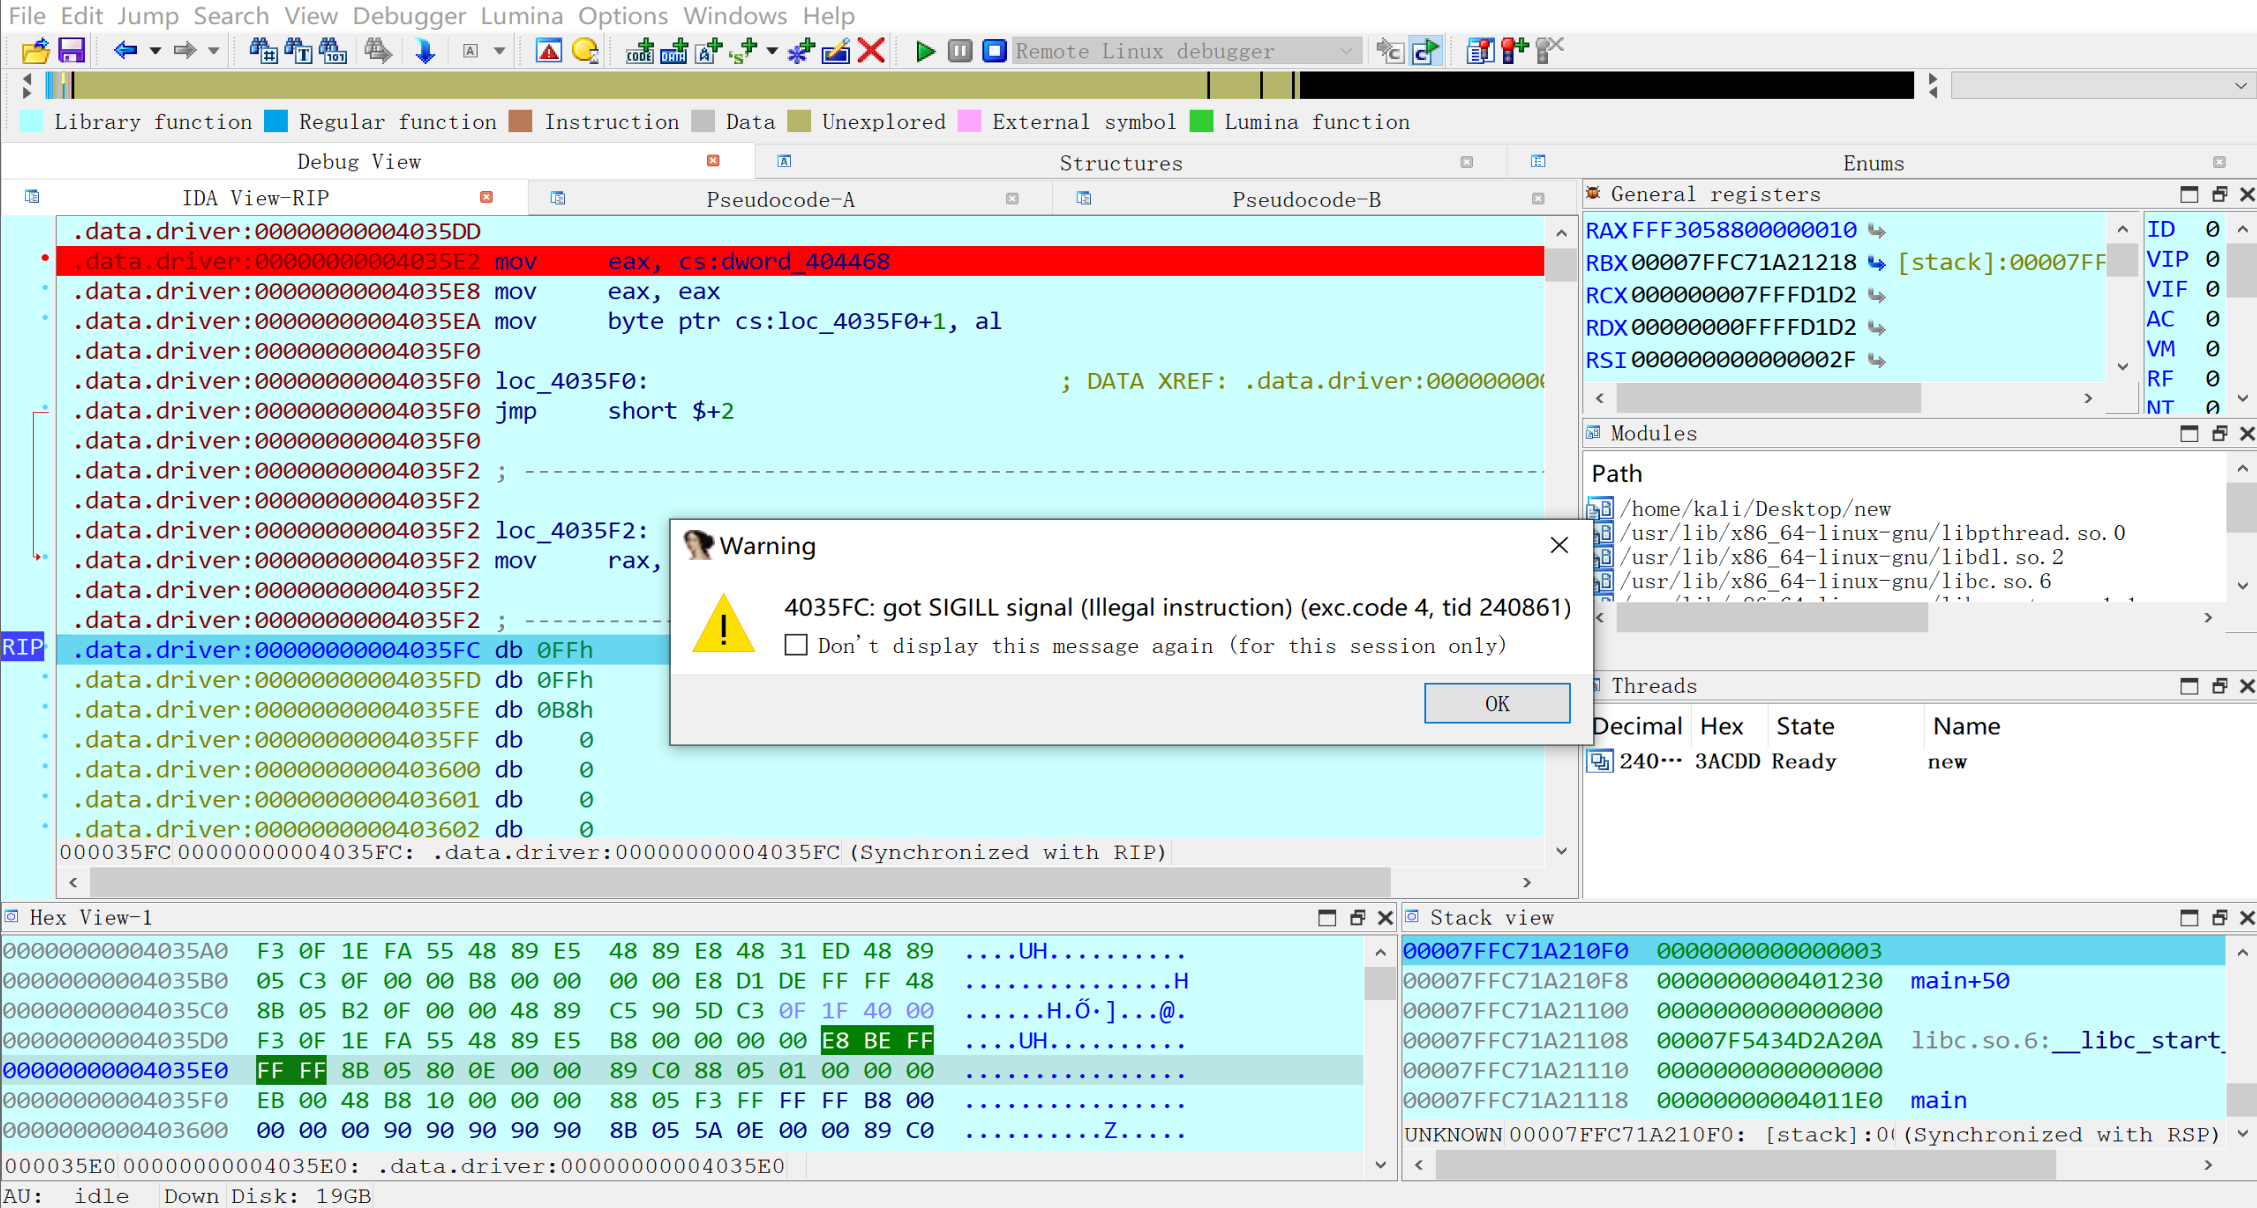Click the Lumina function green swatch
2257x1208 pixels.
(1202, 121)
